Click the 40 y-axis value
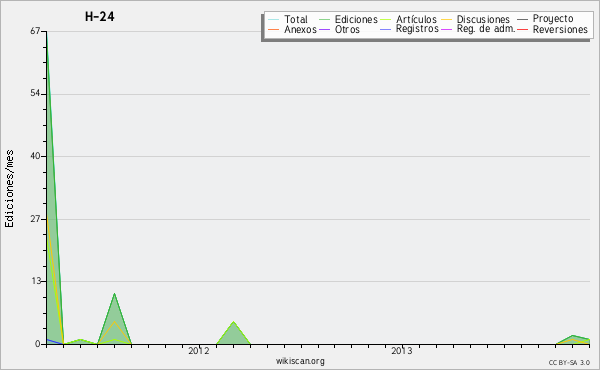The width and height of the screenshot is (600, 370). click(35, 156)
